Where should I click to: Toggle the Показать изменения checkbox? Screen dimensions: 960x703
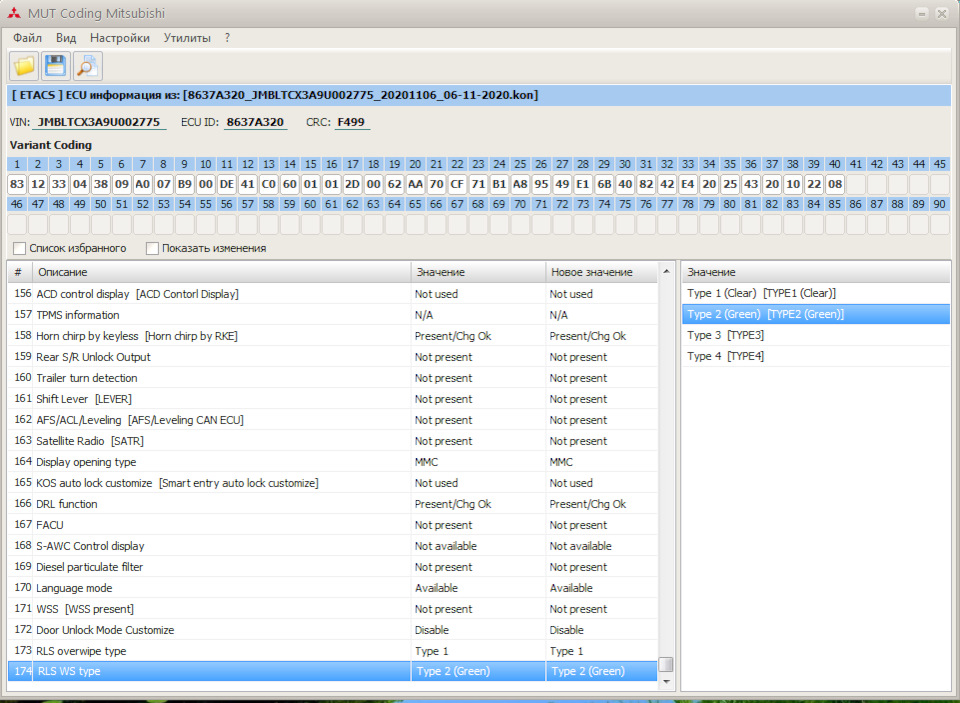pyautogui.click(x=152, y=248)
